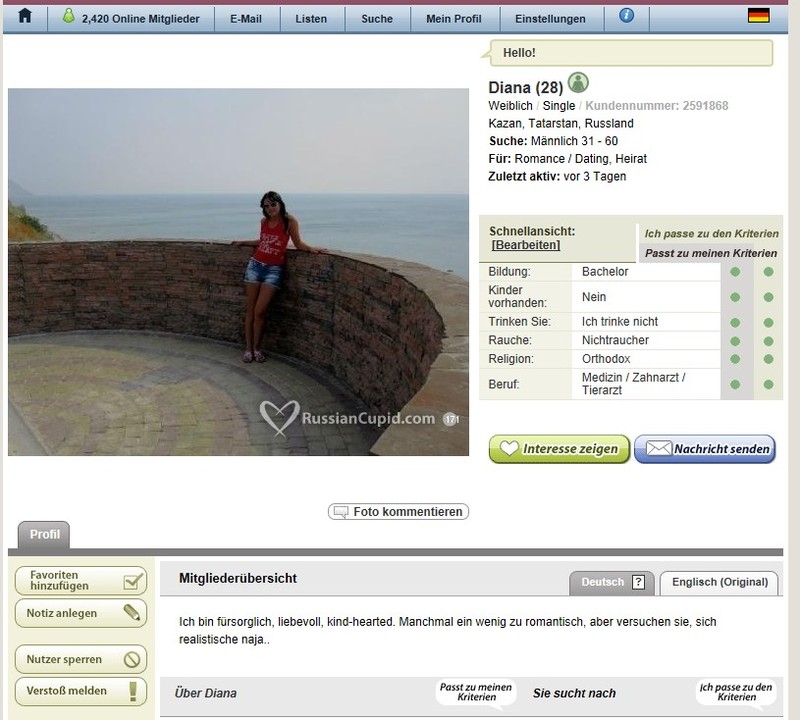Go to Einstellungen in navigation bar
Screen dimensions: 800x720
(x=550, y=19)
